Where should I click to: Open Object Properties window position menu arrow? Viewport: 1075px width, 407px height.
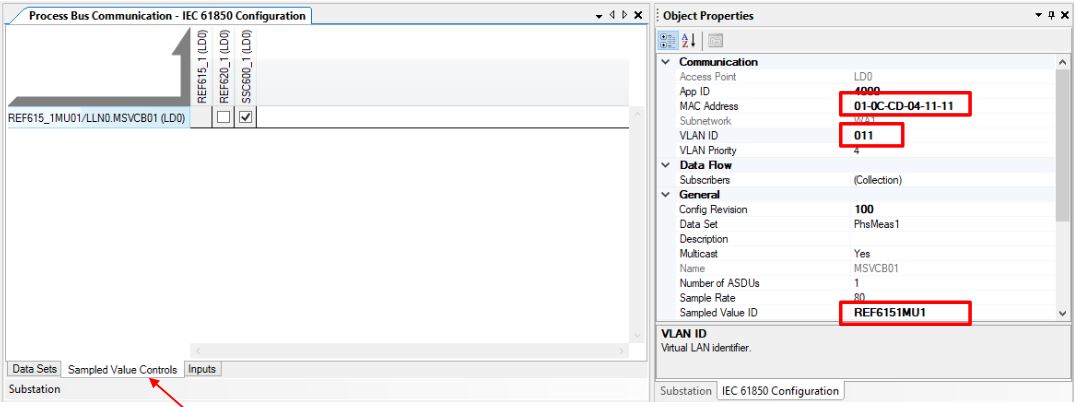pos(1039,15)
